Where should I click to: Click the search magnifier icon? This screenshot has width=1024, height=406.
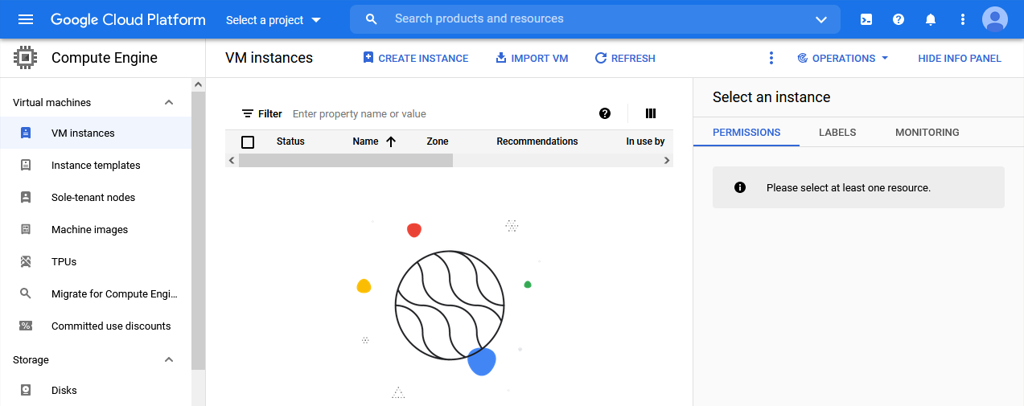tap(372, 20)
